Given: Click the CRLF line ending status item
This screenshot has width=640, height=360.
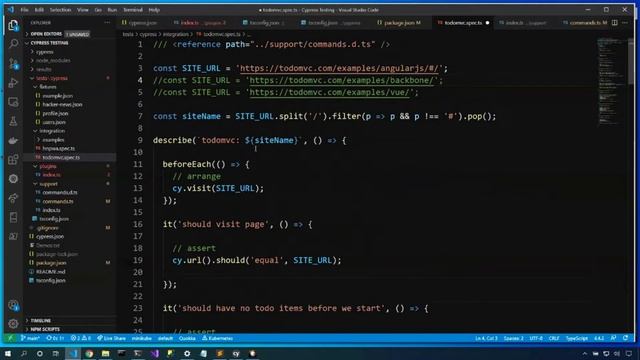Looking at the screenshot, I should pos(554,338).
